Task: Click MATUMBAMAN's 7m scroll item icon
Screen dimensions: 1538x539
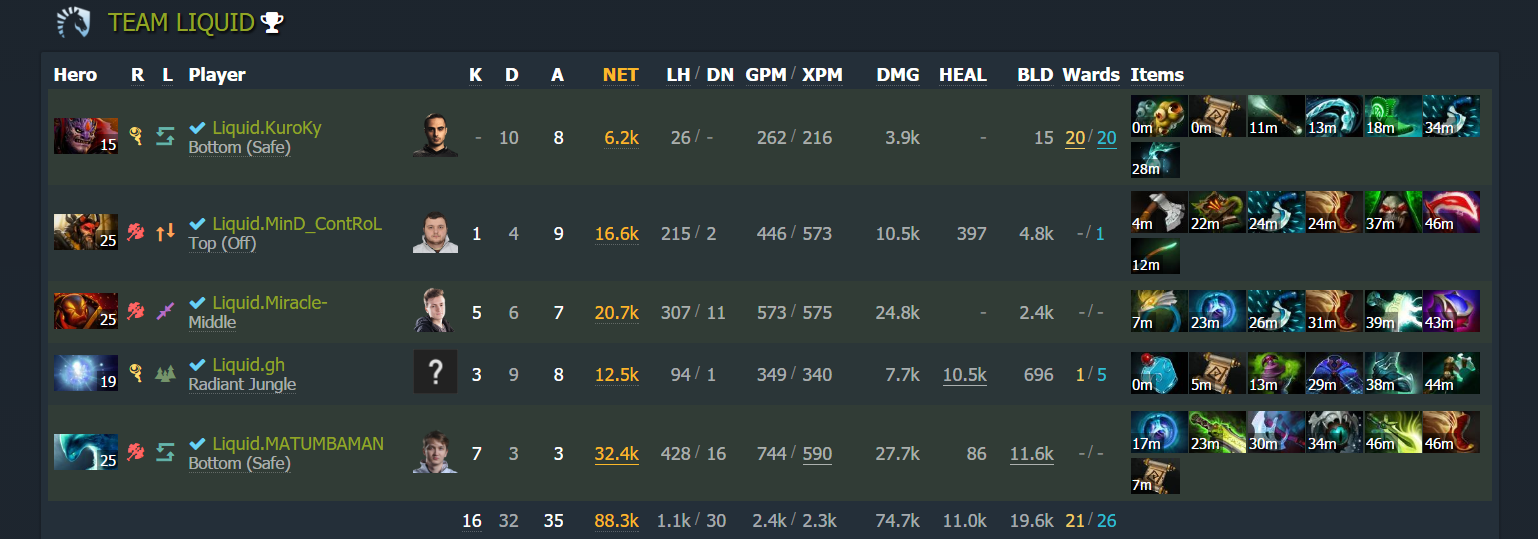Action: click(1155, 476)
